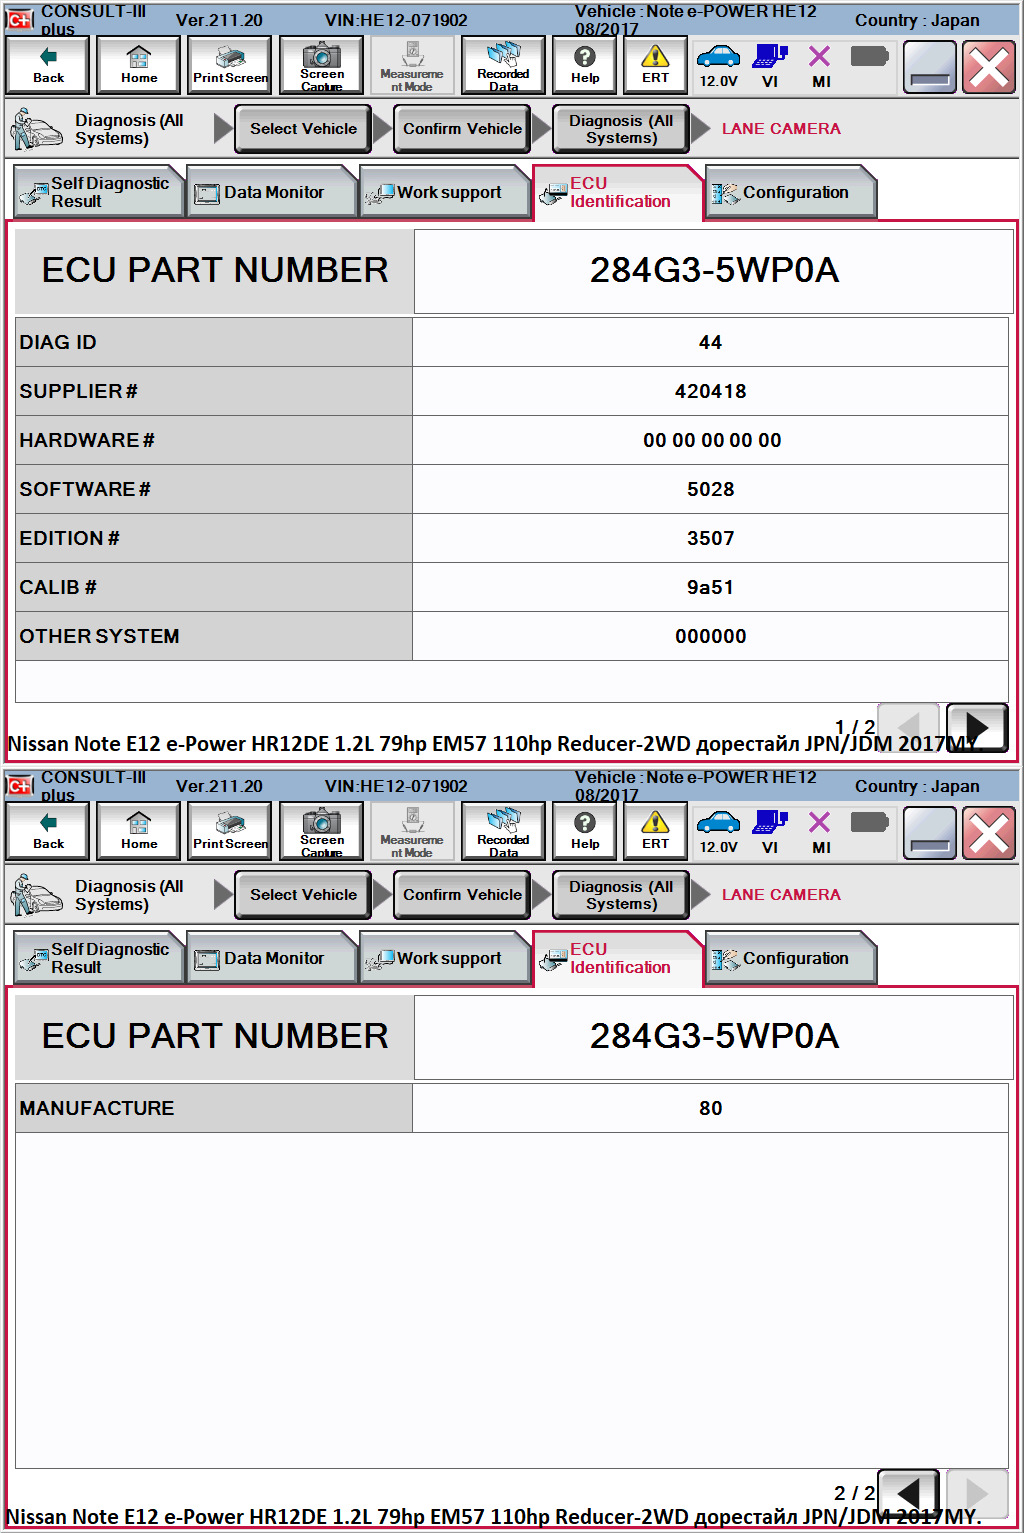Click part number 284G3-5WP0A in lower window
This screenshot has width=1024, height=1533.
click(x=714, y=1037)
